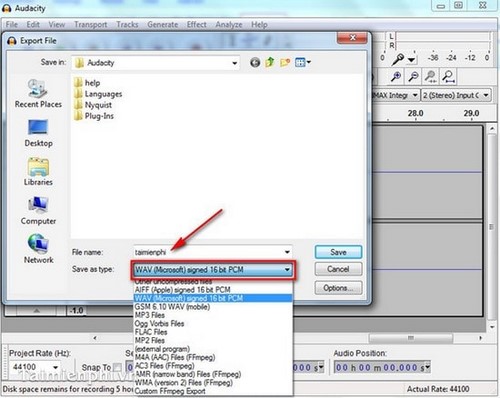Open the microphone meter dropdown arrow
The image size is (500, 398).
click(x=412, y=60)
